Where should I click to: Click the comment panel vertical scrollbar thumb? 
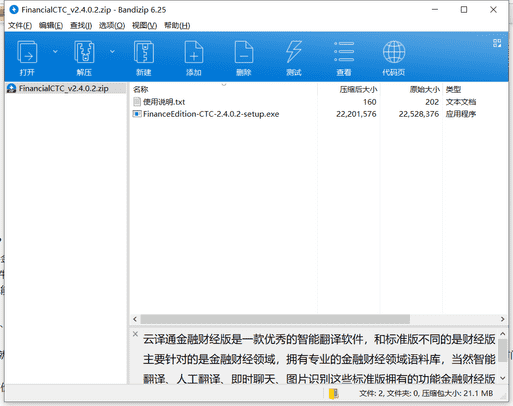503,350
